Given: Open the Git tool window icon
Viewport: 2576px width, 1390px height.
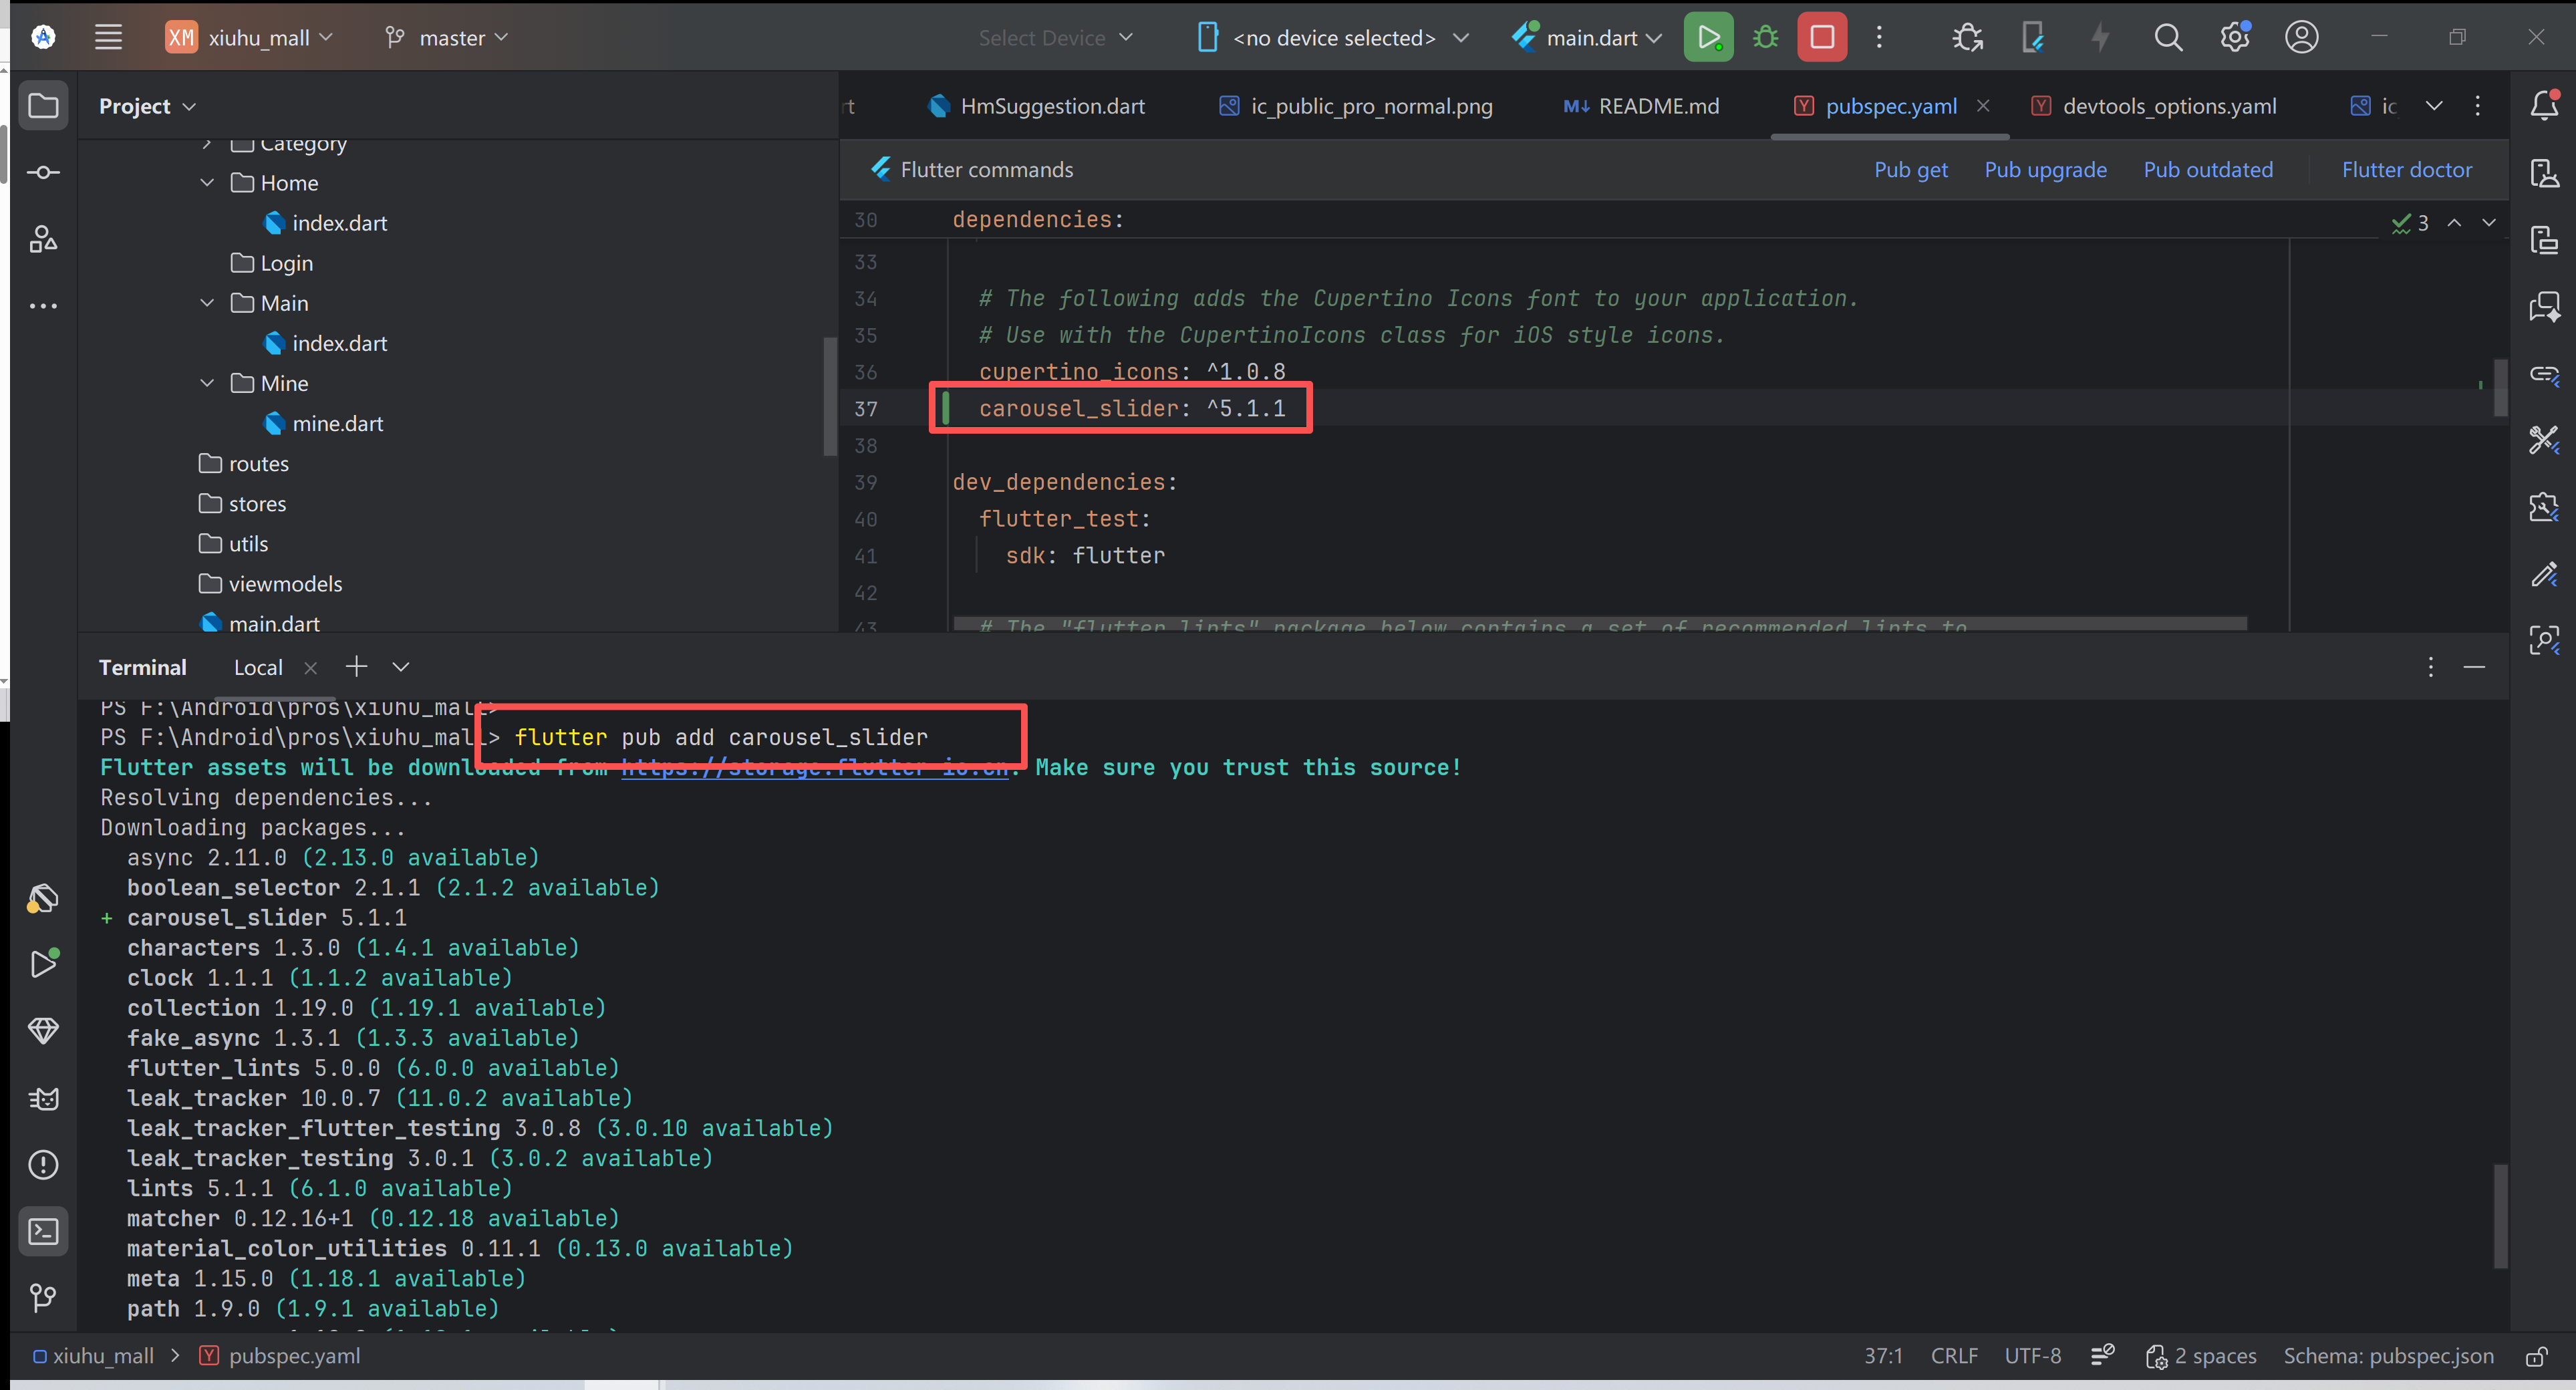Looking at the screenshot, I should (43, 1297).
